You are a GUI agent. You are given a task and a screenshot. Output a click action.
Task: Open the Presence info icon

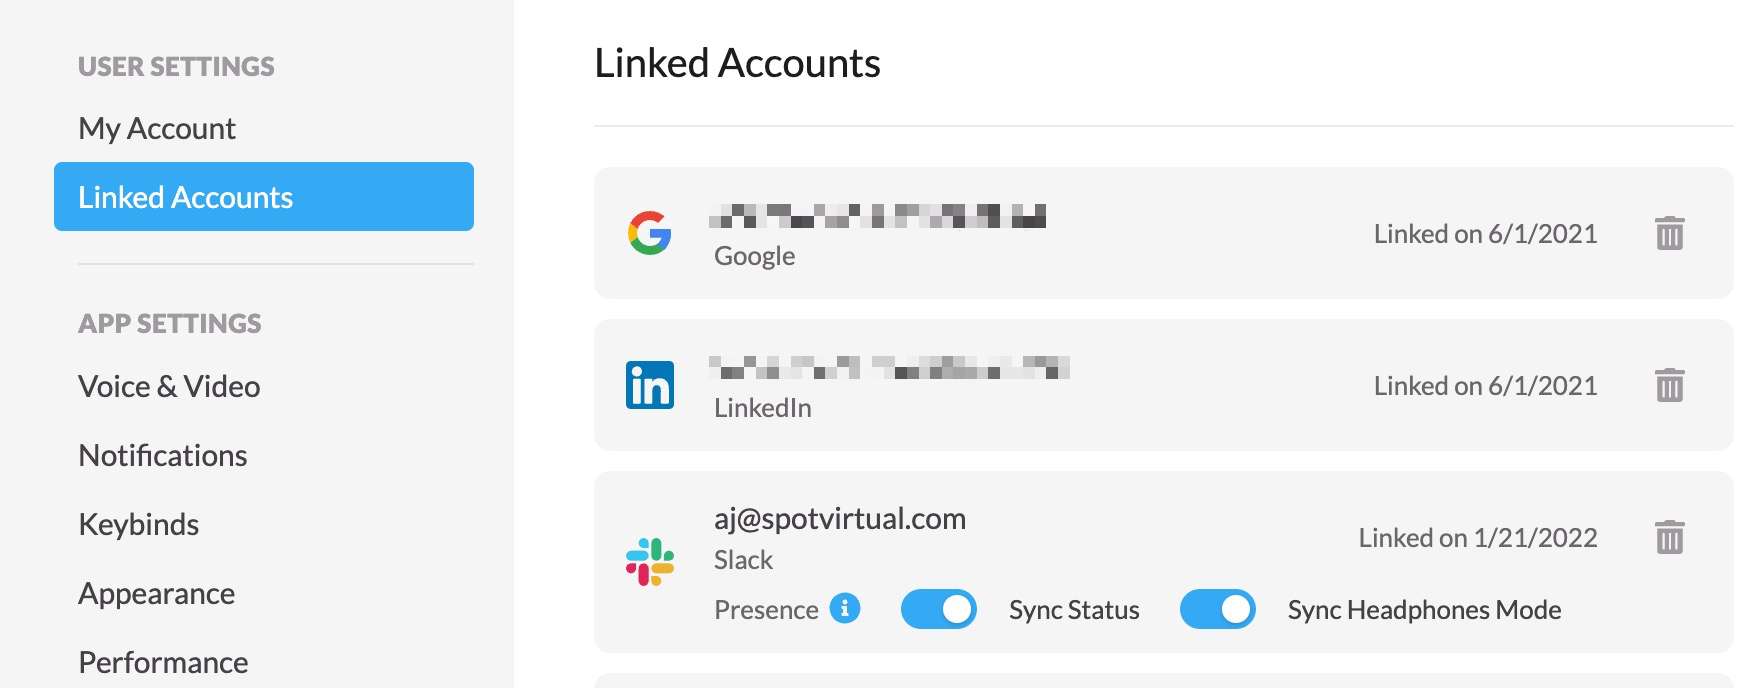(845, 608)
